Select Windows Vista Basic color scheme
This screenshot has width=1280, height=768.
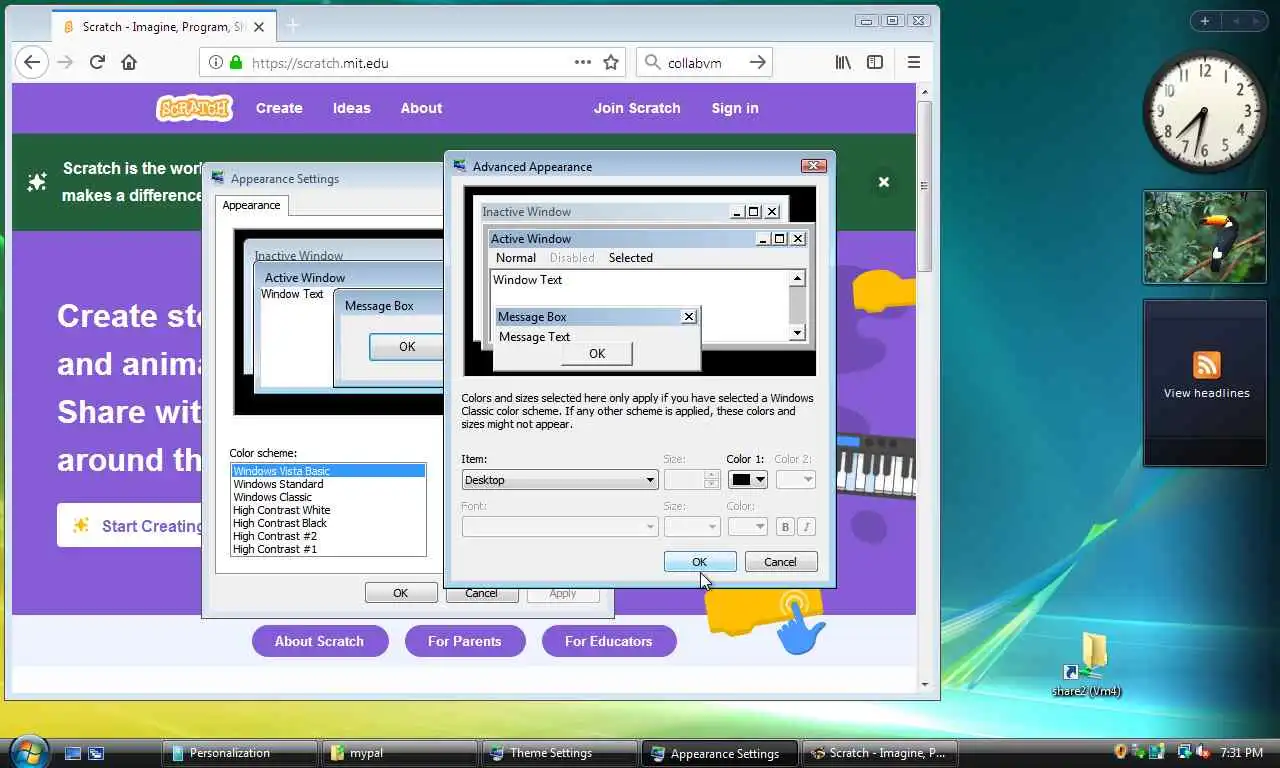click(328, 471)
